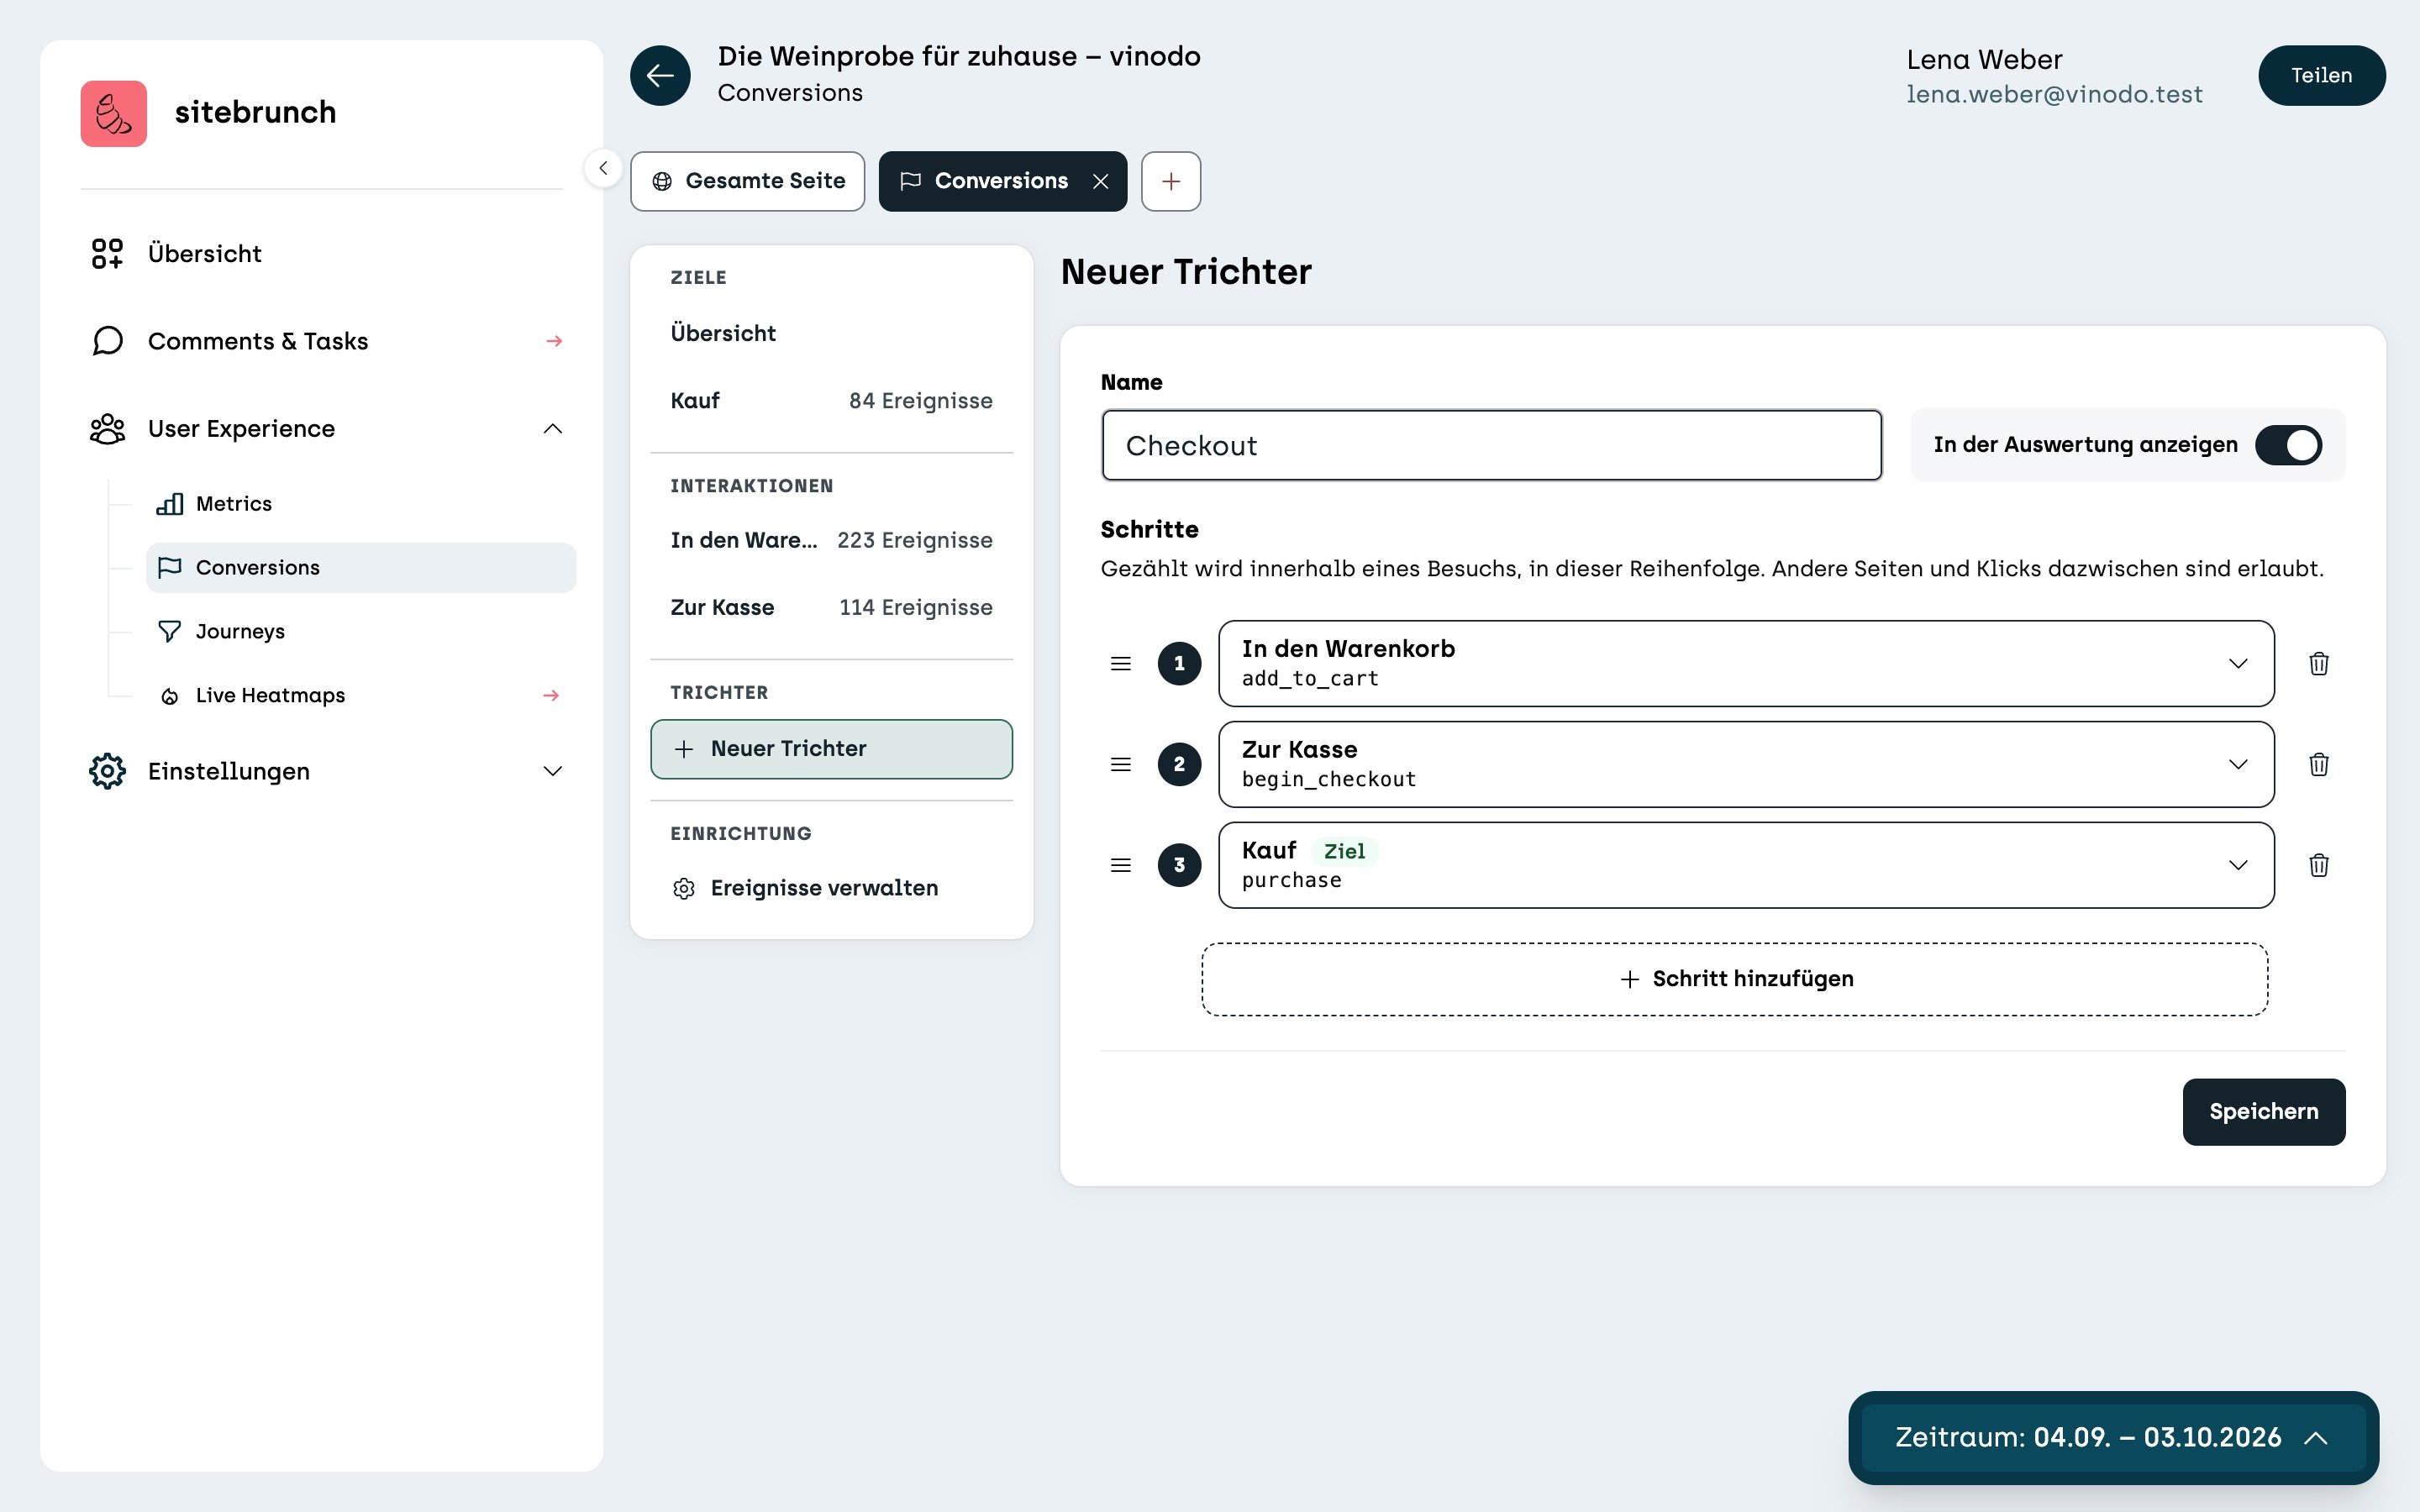
Task: Click the Teilen button
Action: pyautogui.click(x=2321, y=75)
